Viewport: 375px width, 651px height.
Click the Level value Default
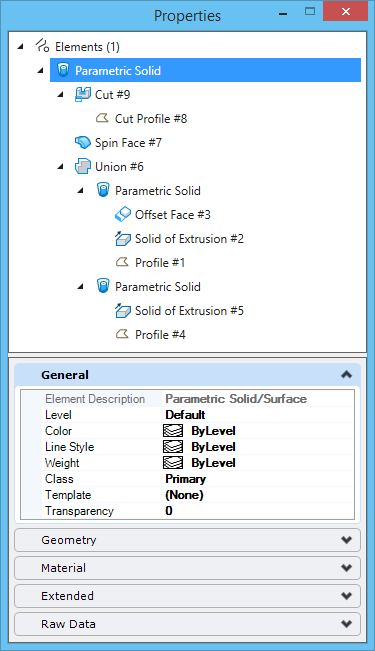pyautogui.click(x=185, y=414)
